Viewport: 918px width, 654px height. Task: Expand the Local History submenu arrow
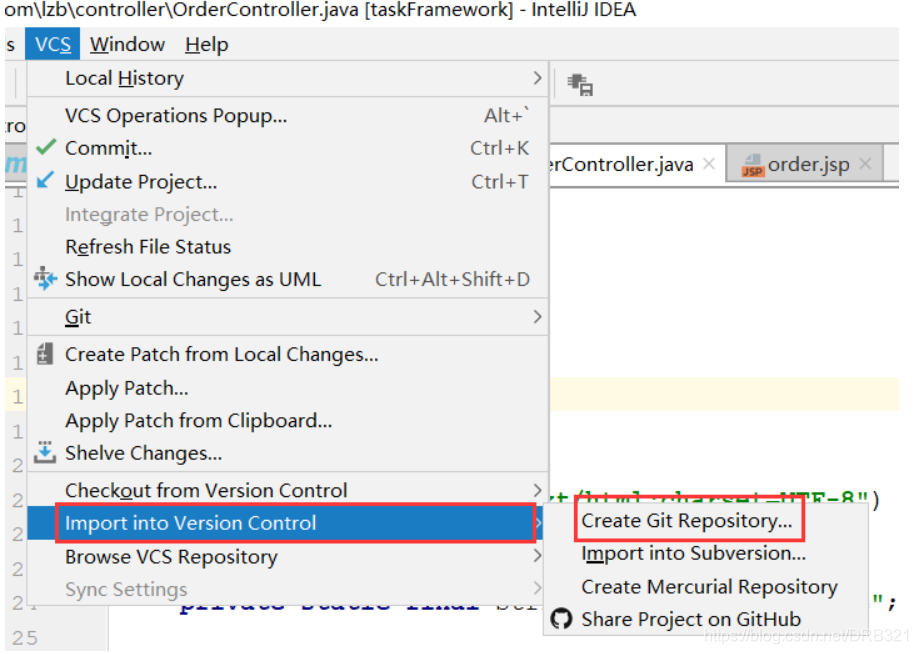537,78
